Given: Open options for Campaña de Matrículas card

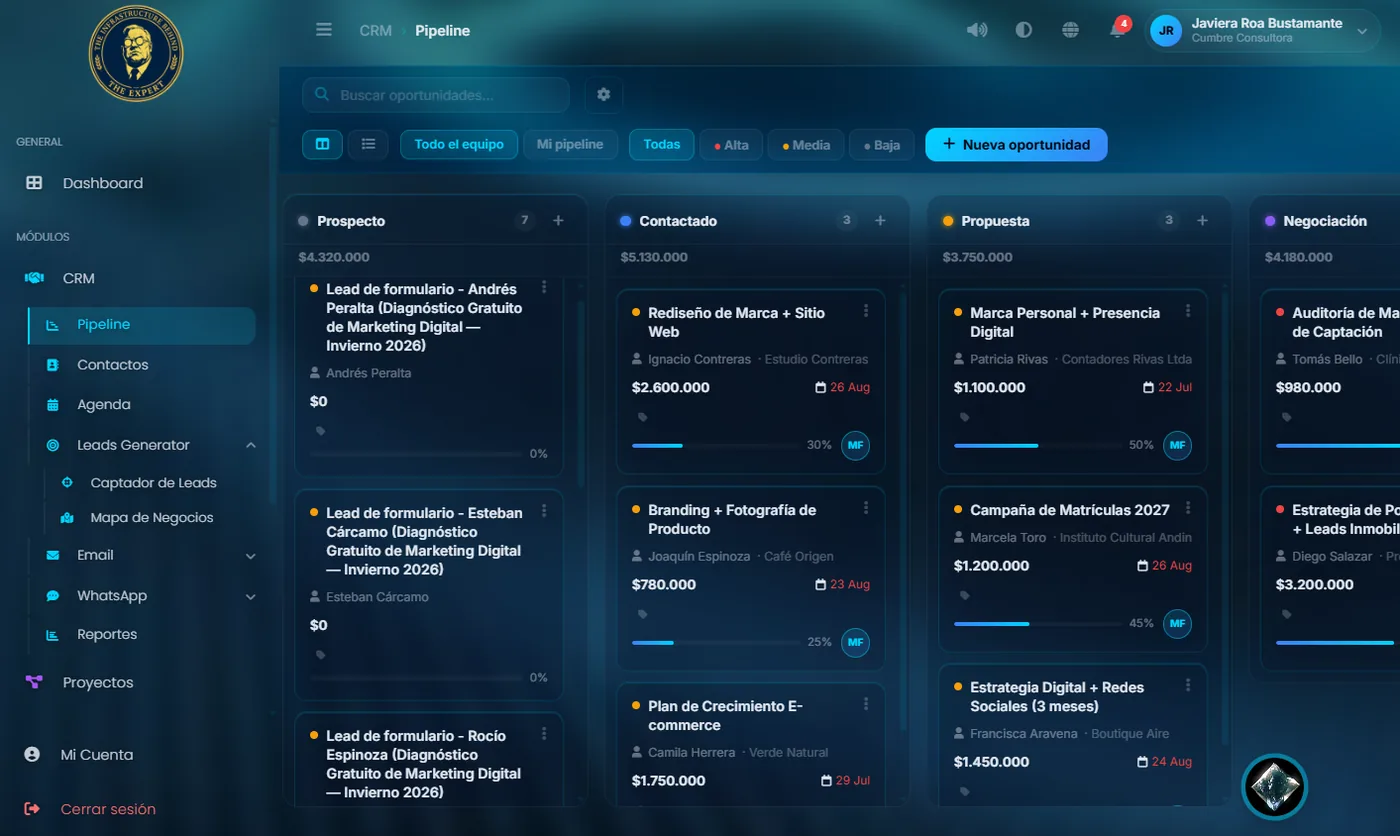Looking at the screenshot, I should click(1188, 508).
